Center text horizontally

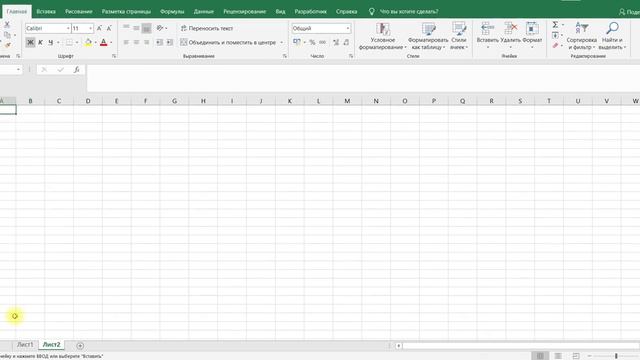[136, 42]
